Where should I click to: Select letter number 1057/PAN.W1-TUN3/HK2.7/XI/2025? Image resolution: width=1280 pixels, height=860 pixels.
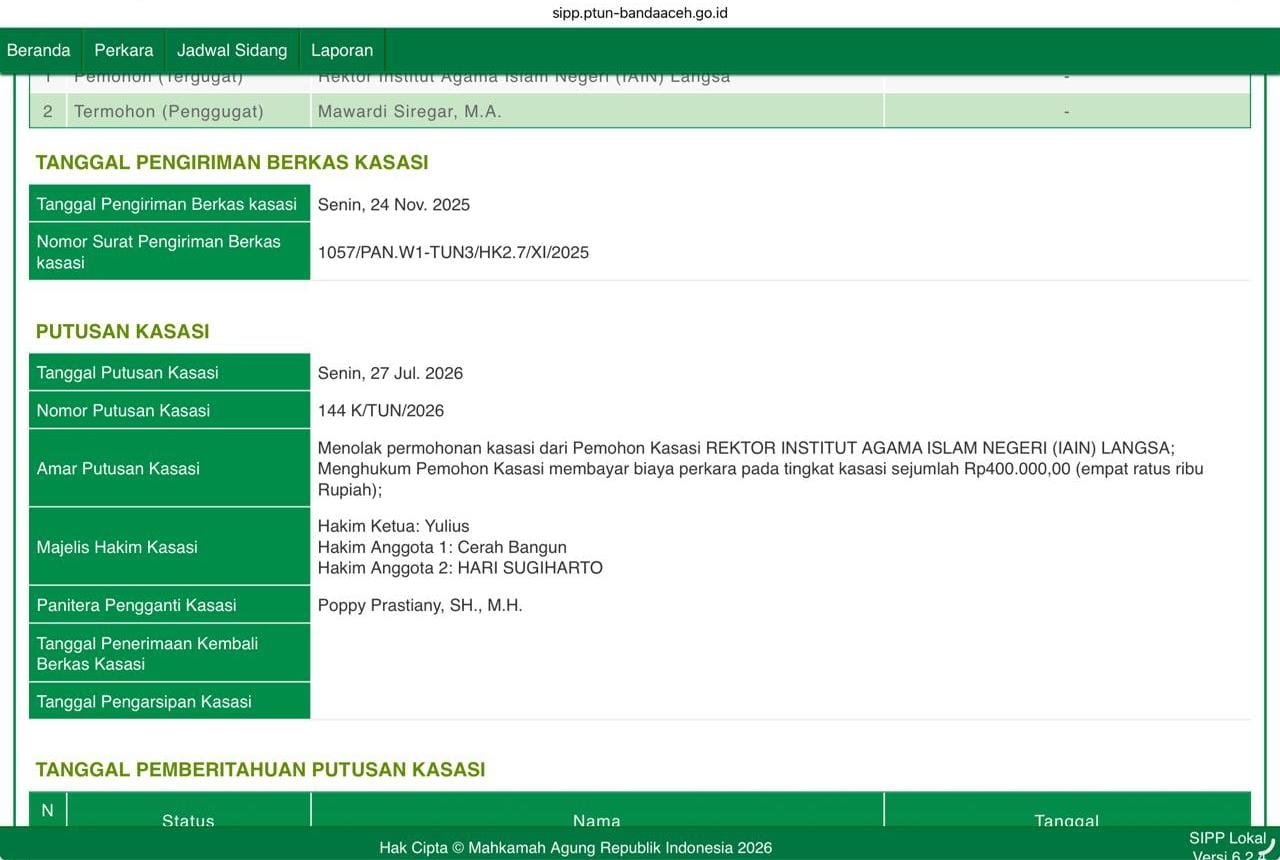[453, 252]
